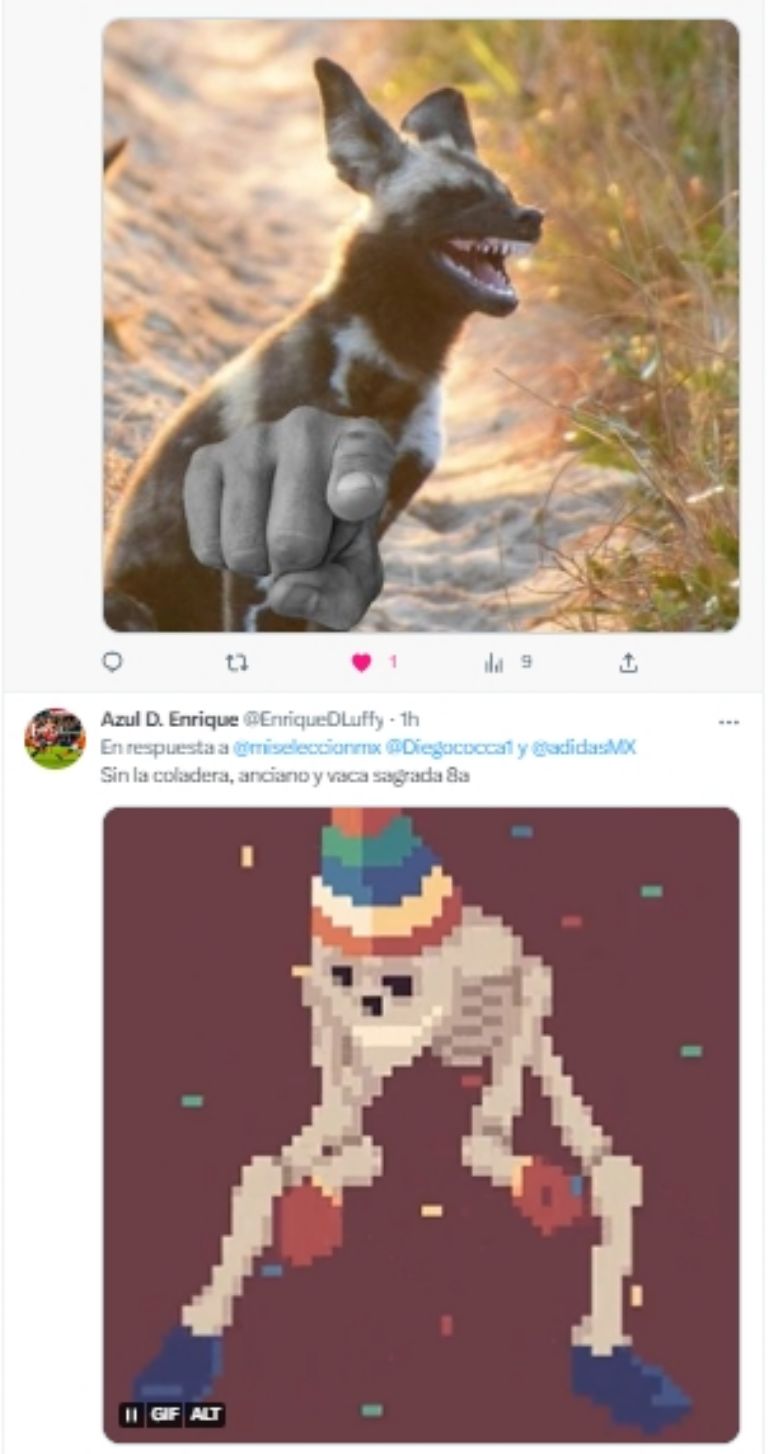This screenshot has width=768, height=1454.
Task: Click the retweet arrows icon
Action: pos(238,662)
